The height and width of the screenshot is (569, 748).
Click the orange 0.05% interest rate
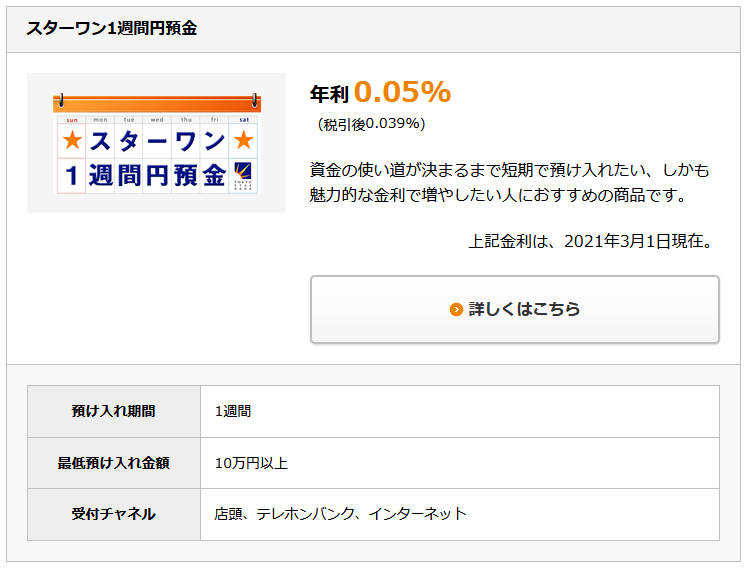click(x=402, y=92)
